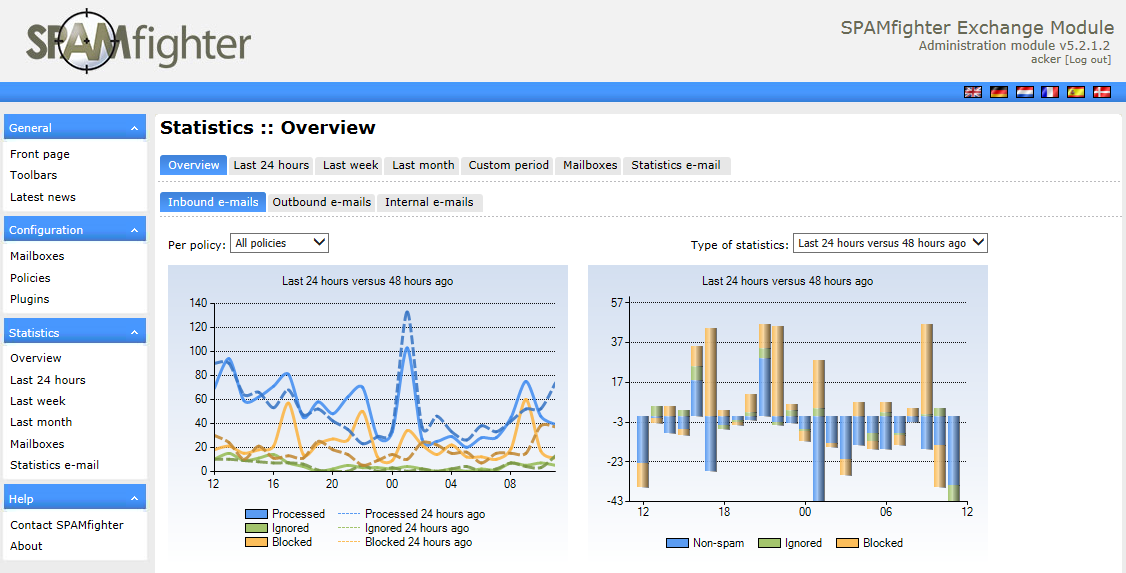This screenshot has height=573, width=1126.
Task: Collapse the Configuration sidebar section
Action: [x=134, y=230]
